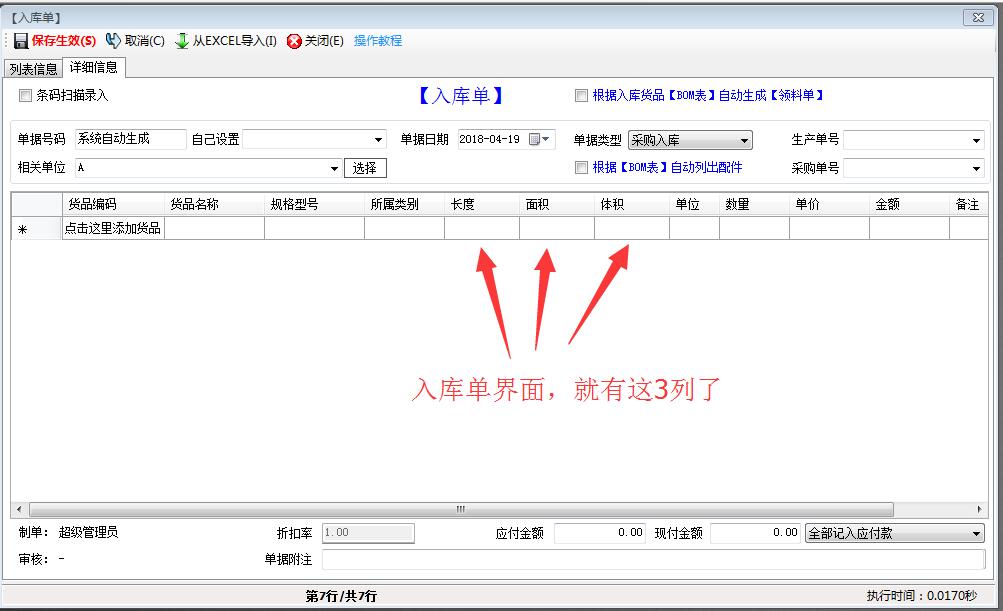Click the save floppy disk icon

coord(21,41)
